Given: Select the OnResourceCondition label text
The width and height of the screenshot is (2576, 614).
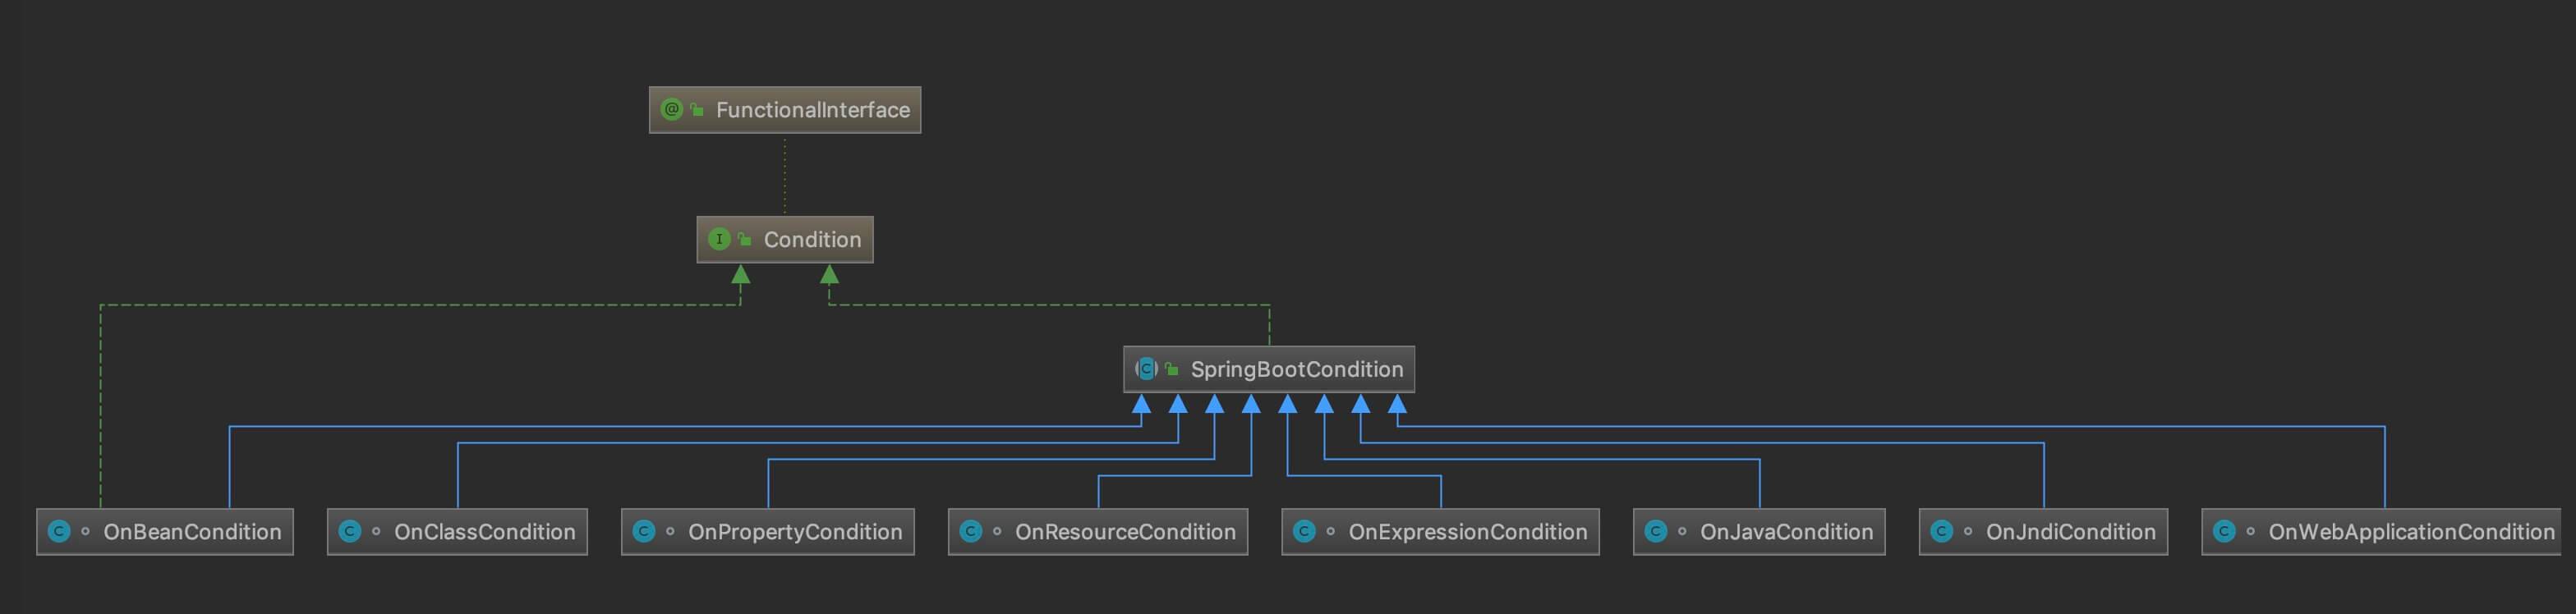Looking at the screenshot, I should (1125, 532).
